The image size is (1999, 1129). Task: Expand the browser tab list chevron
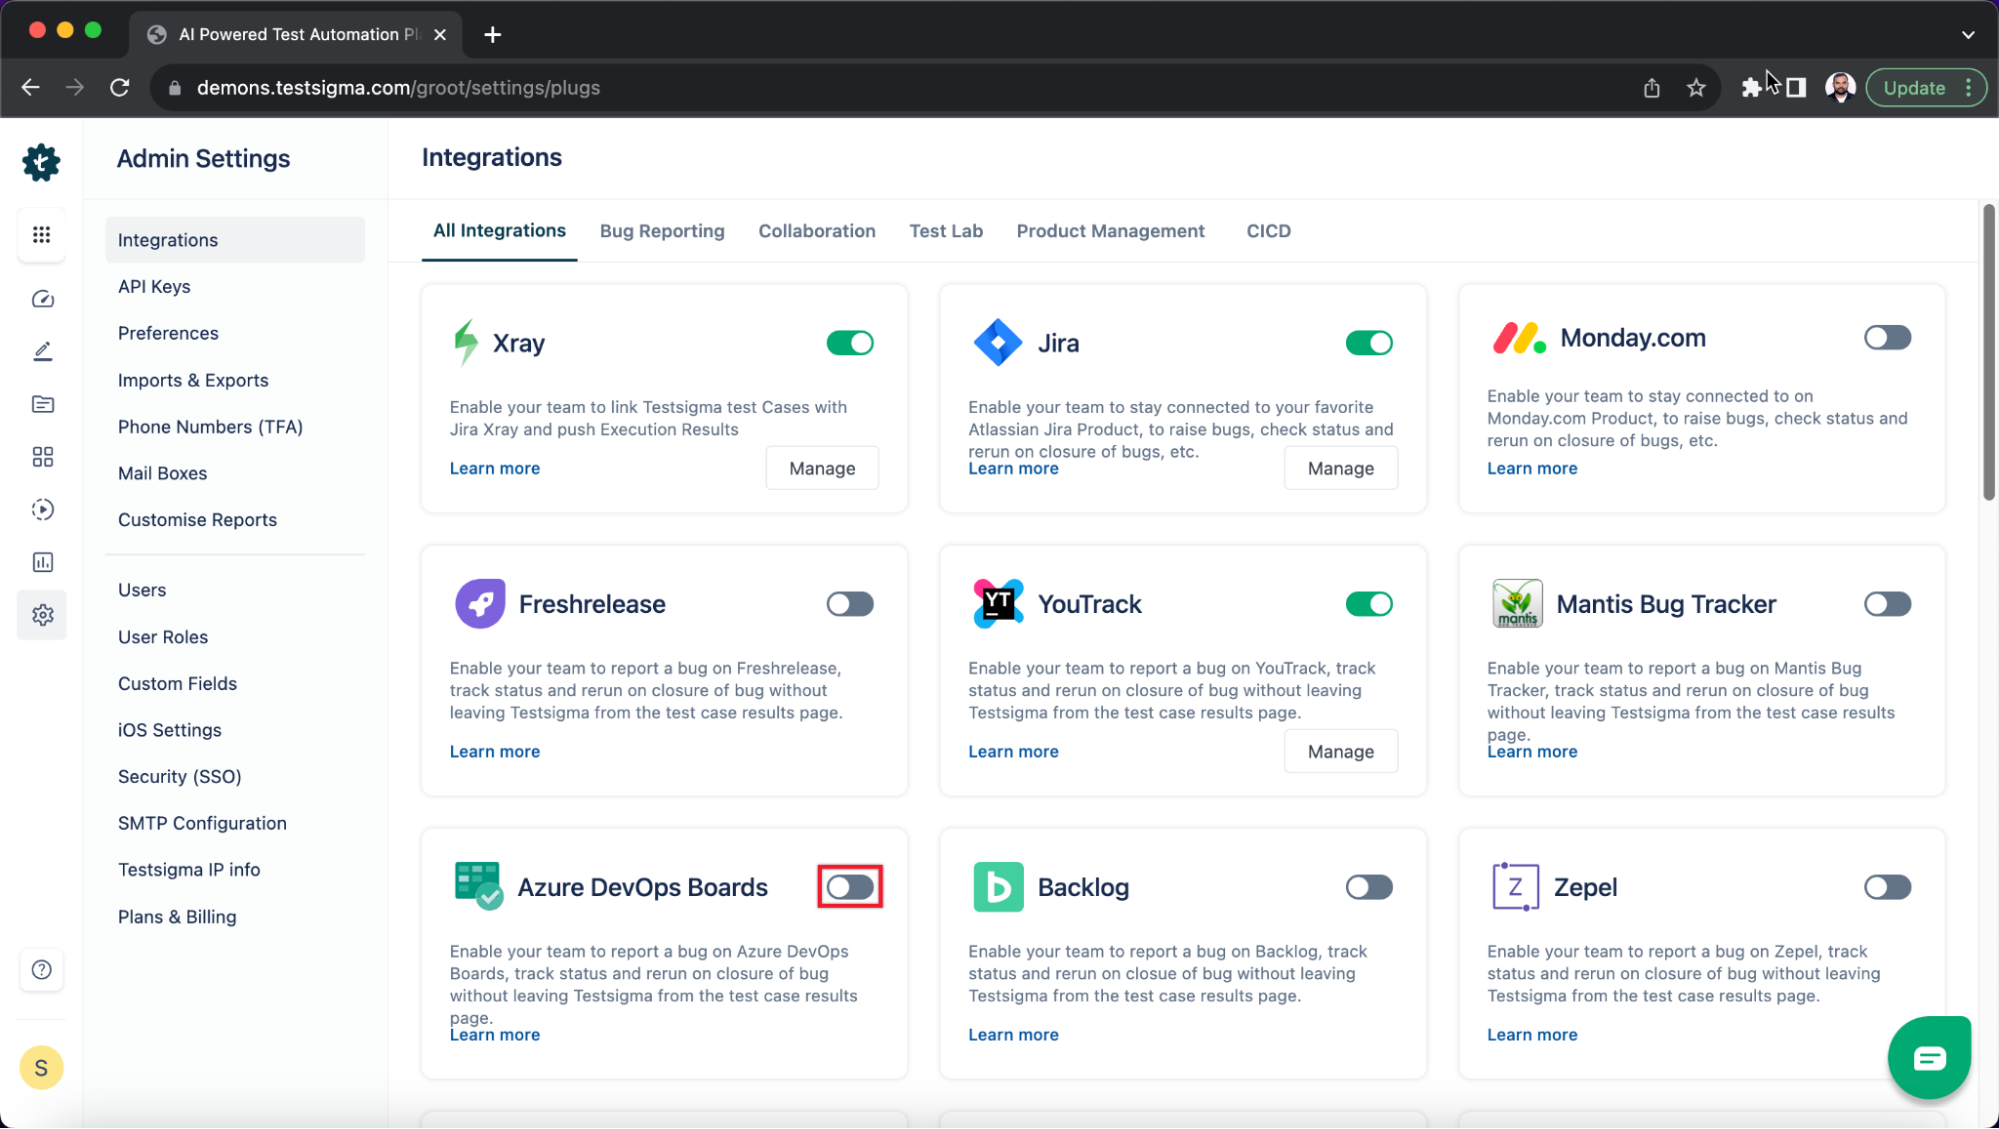(1968, 34)
